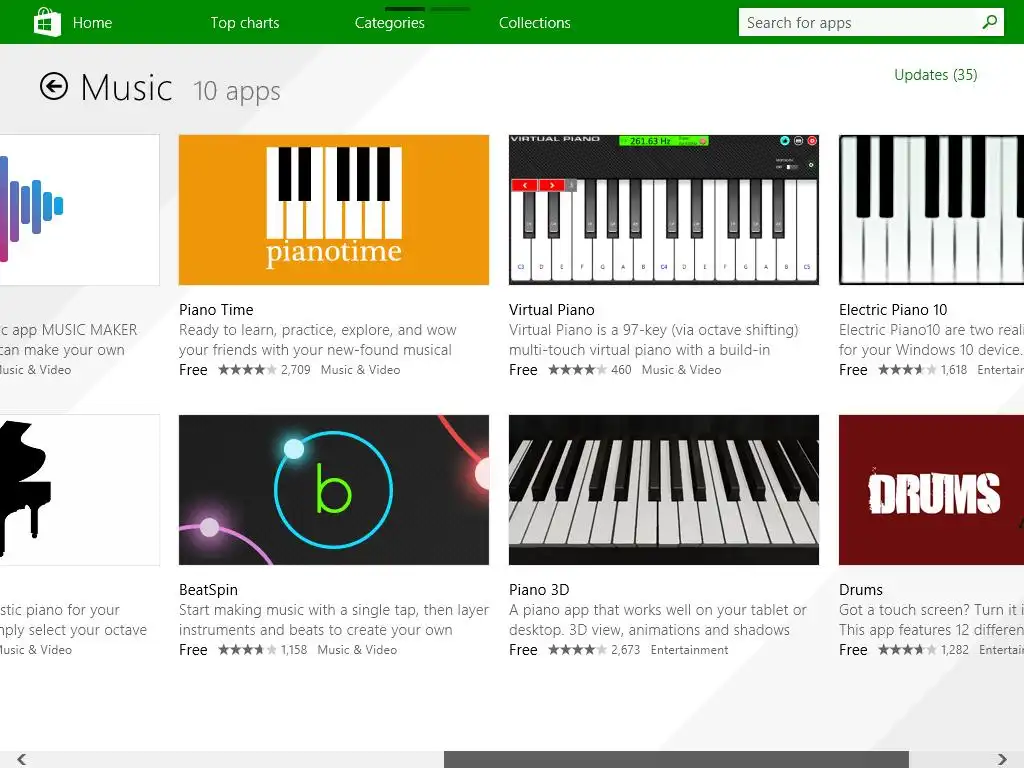Open the Categories tab
Screen dimensions: 1024x768
pyautogui.click(x=390, y=23)
